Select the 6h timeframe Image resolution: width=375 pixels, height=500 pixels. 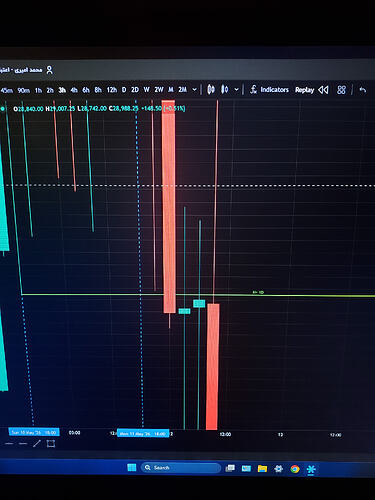pos(86,90)
